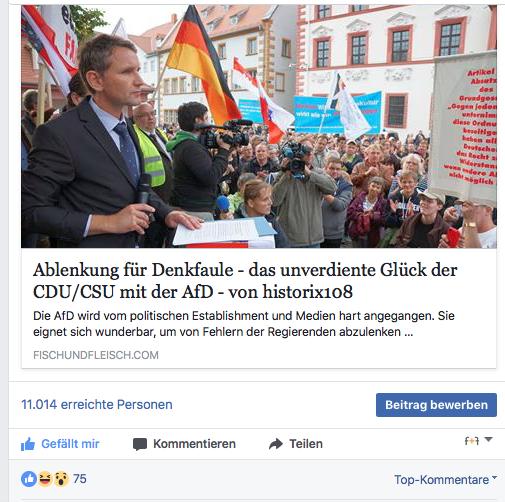Image resolution: width=505 pixels, height=502 pixels.
Task: Click the Kommentieren speech bubble icon
Action: [140, 444]
